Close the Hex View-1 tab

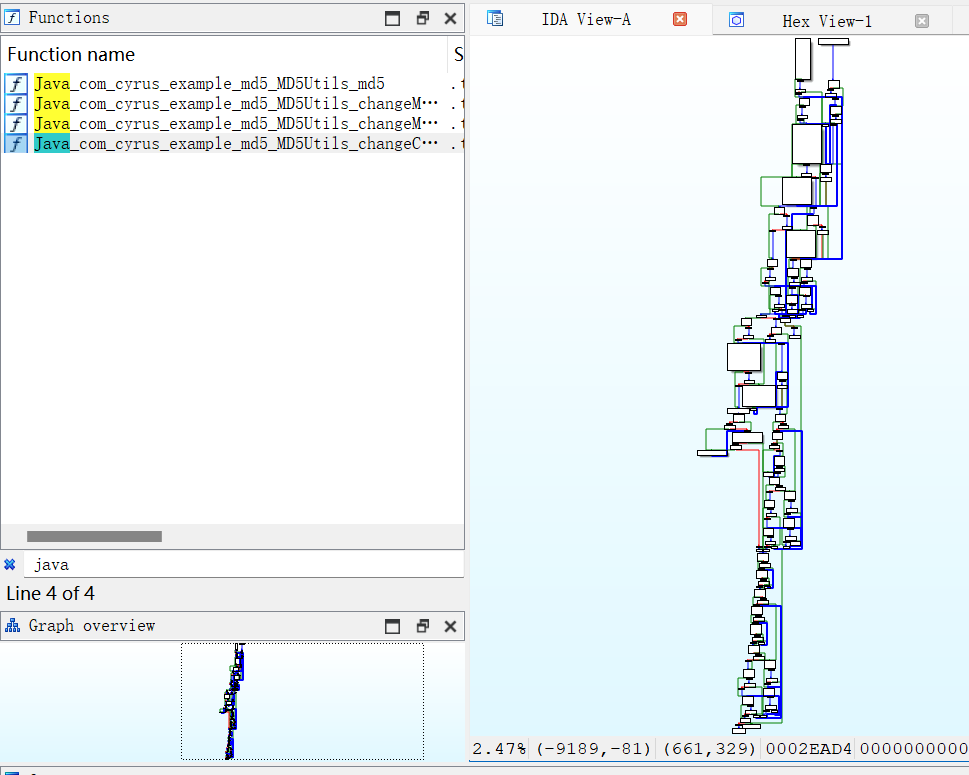[922, 21]
